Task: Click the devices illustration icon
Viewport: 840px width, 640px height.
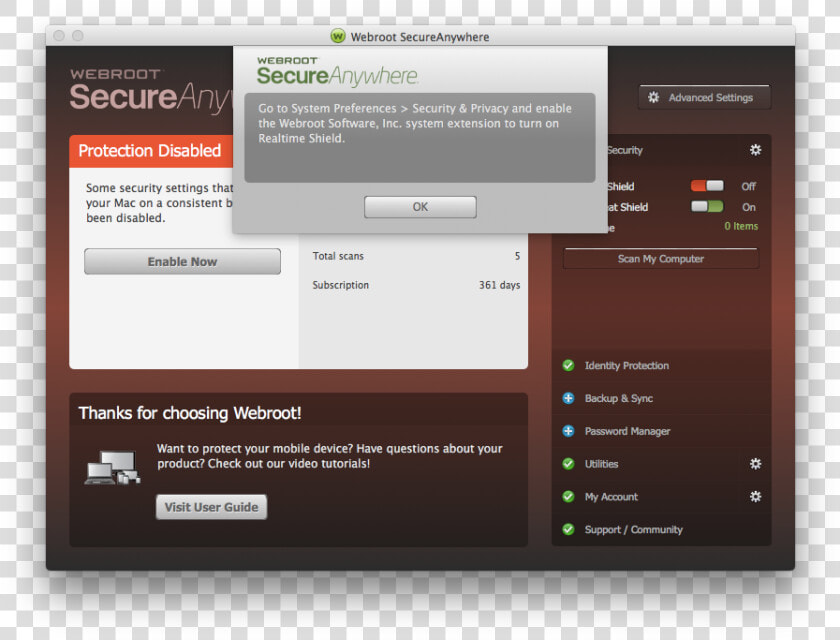Action: tap(112, 468)
